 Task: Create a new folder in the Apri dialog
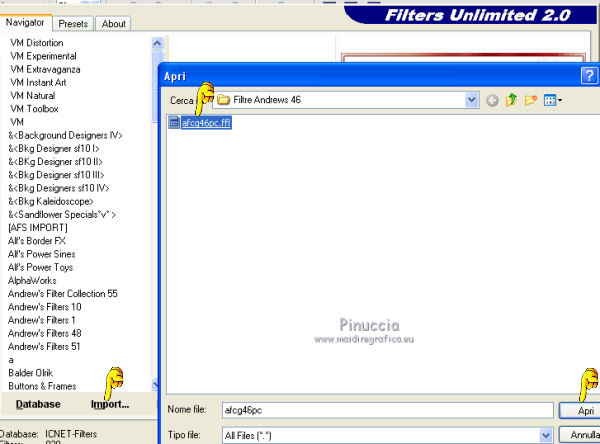tap(530, 100)
